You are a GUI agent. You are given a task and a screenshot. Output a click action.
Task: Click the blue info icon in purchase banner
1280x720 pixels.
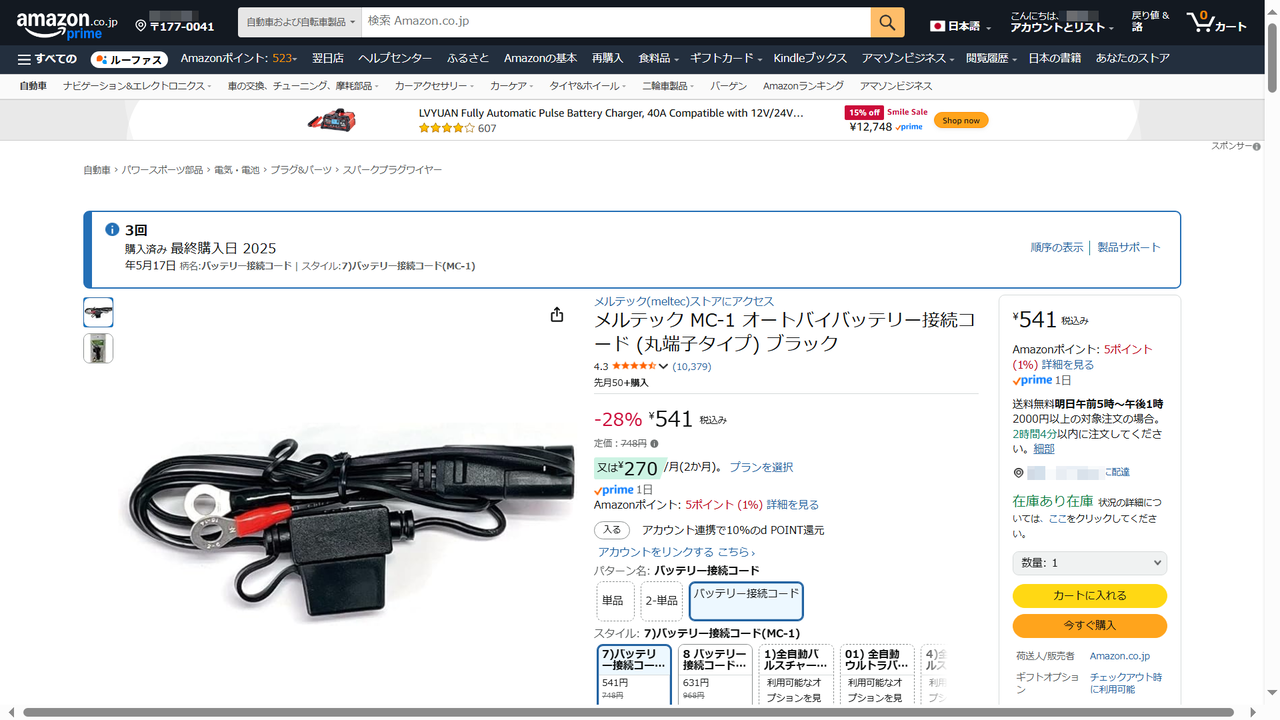point(112,230)
